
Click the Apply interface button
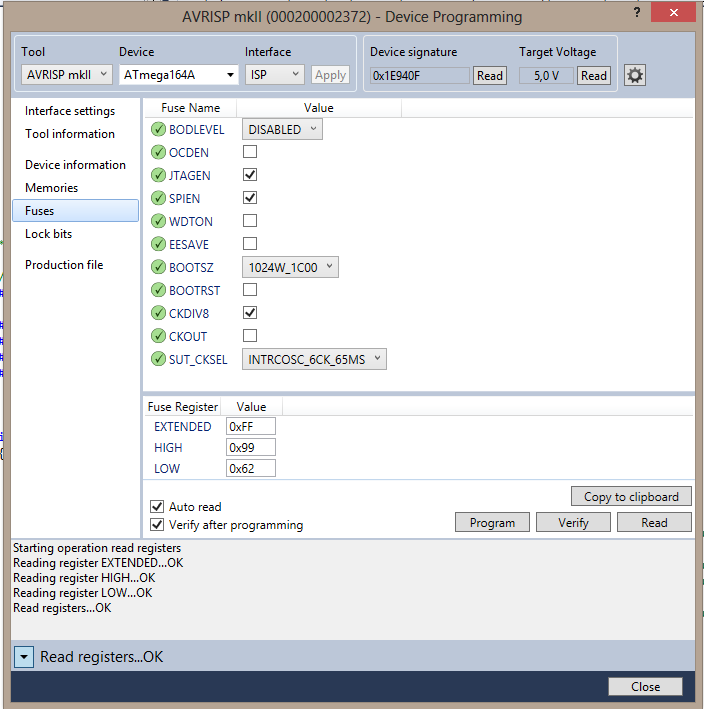tap(331, 75)
